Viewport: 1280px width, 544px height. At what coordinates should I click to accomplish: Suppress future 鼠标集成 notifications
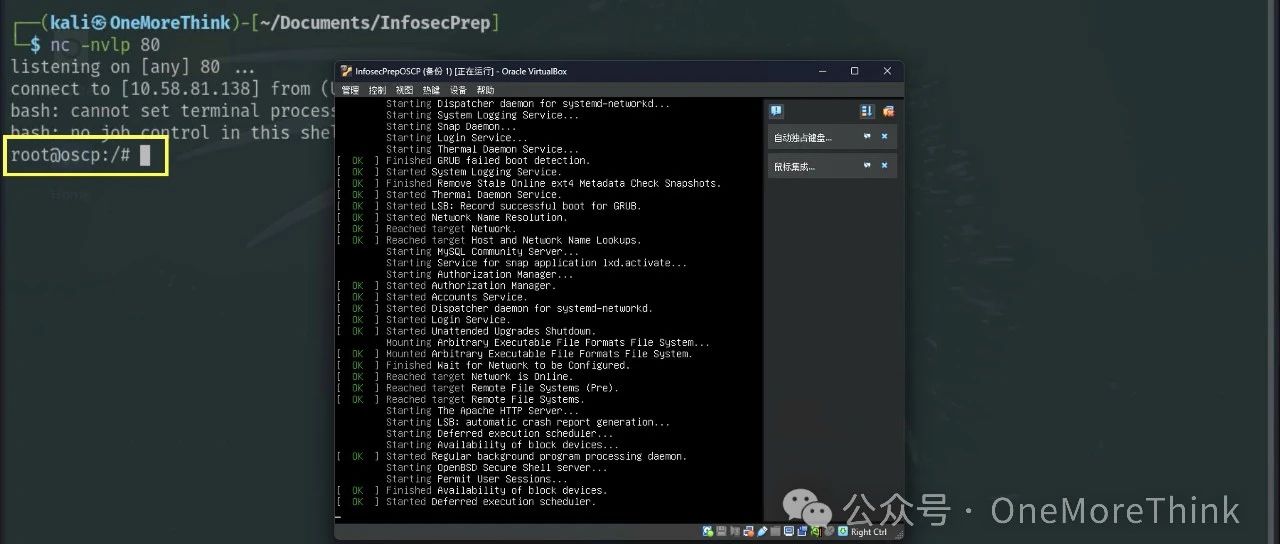pos(867,165)
